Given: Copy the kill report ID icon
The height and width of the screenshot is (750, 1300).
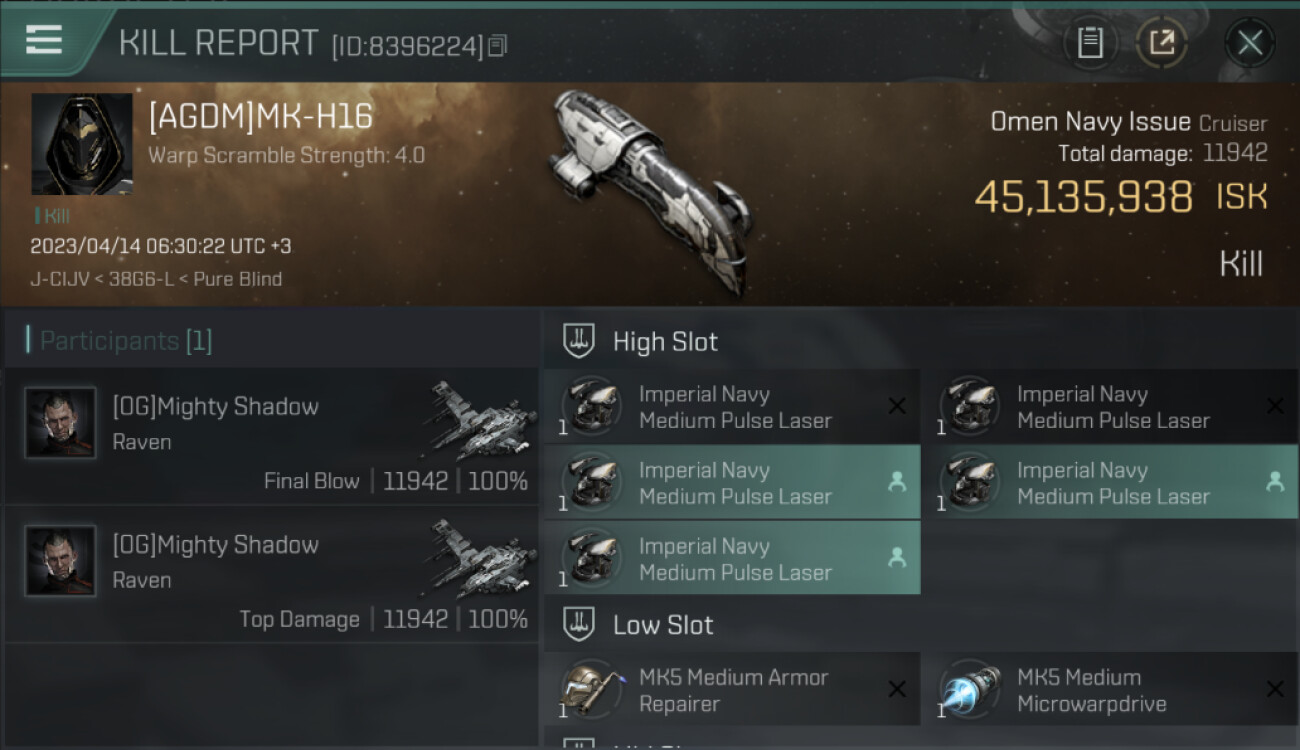Looking at the screenshot, I should coord(498,45).
